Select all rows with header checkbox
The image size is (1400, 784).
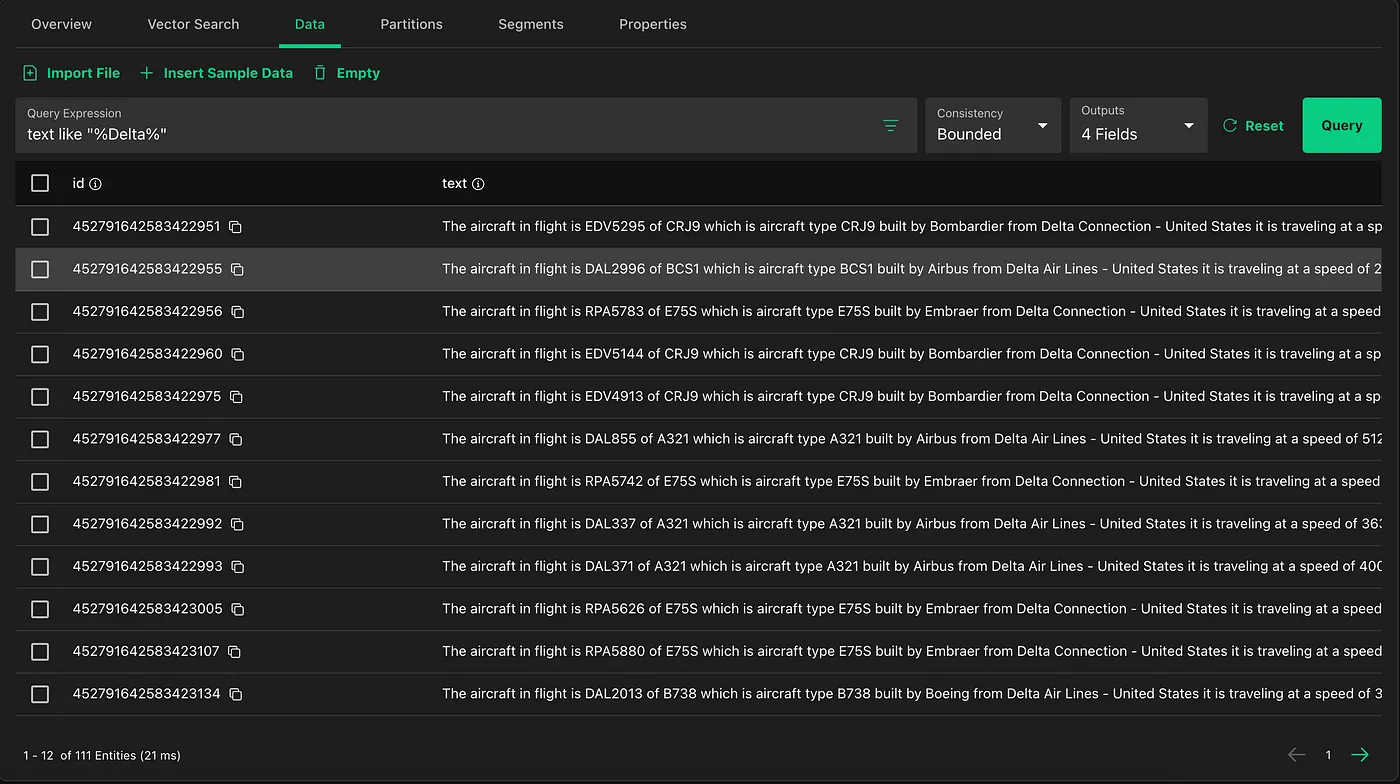[x=40, y=183]
